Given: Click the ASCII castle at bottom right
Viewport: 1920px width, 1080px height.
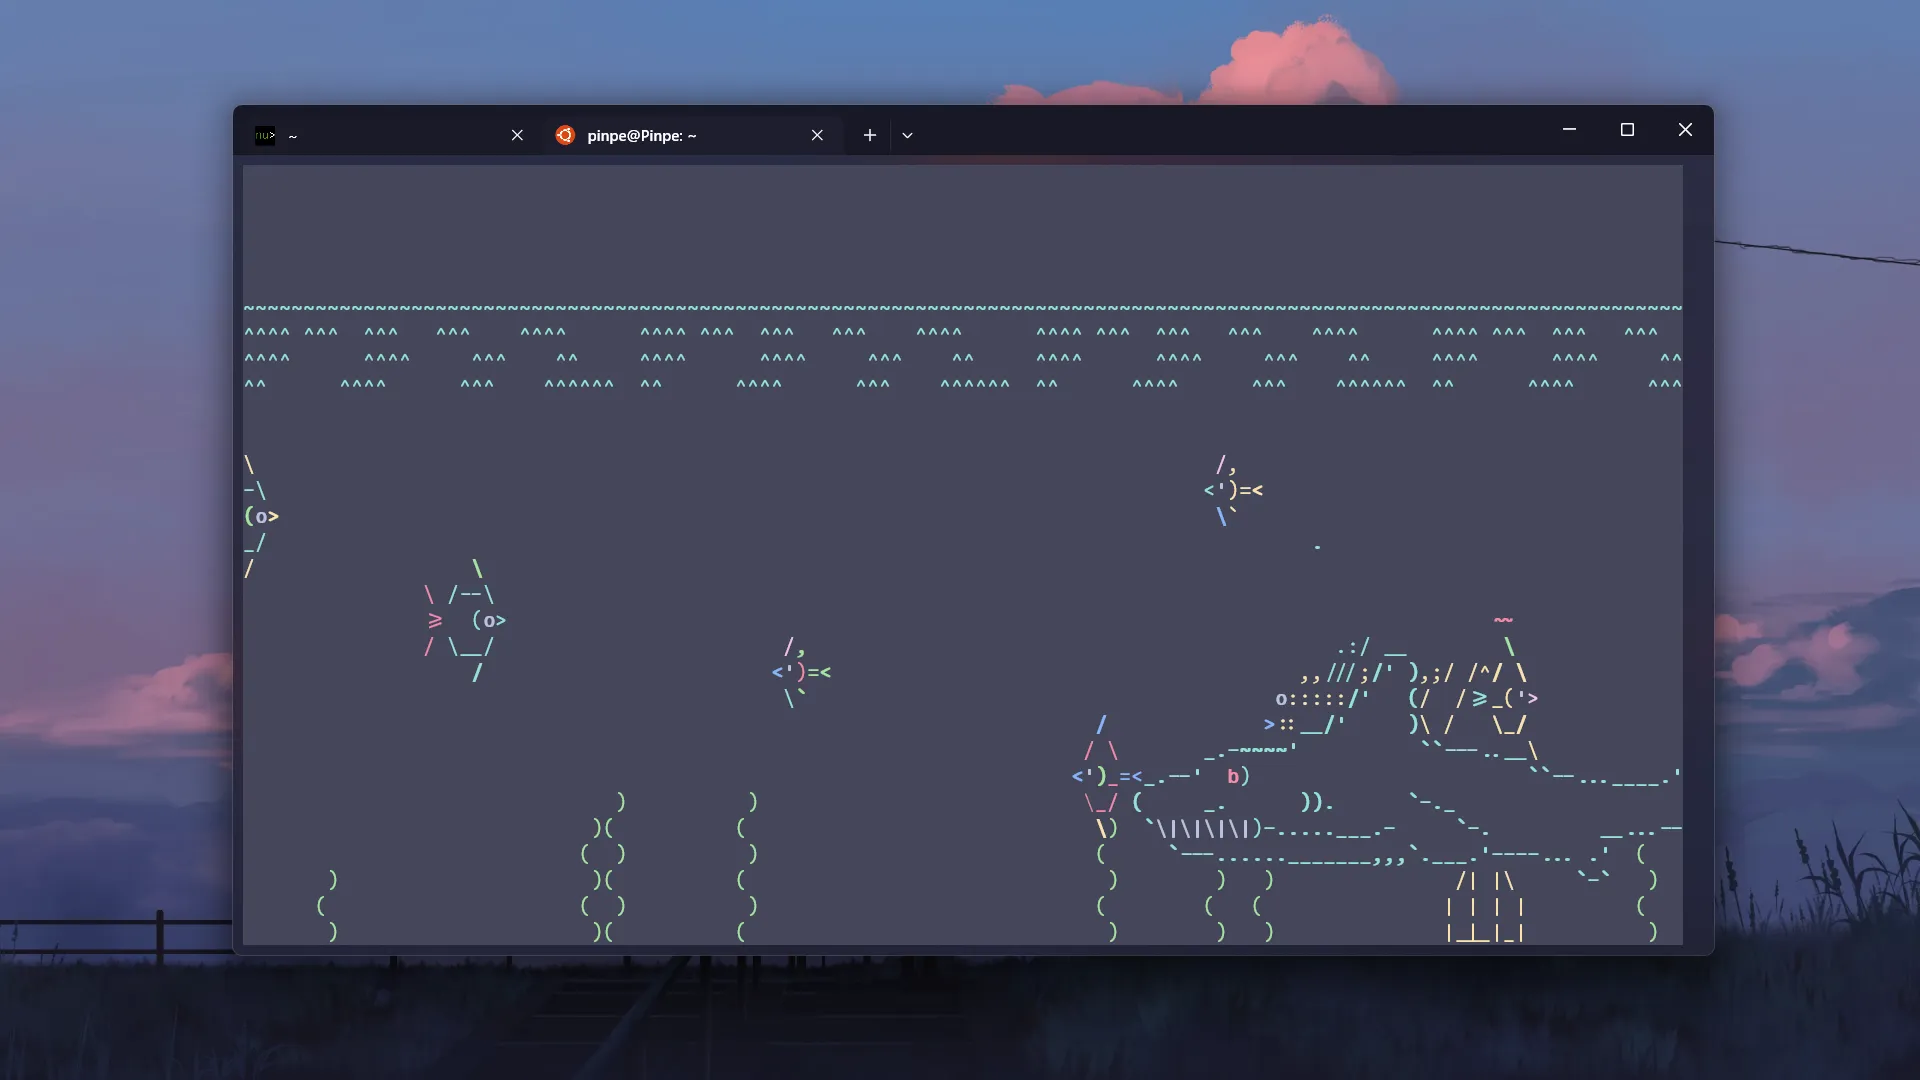Looking at the screenshot, I should click(1484, 906).
